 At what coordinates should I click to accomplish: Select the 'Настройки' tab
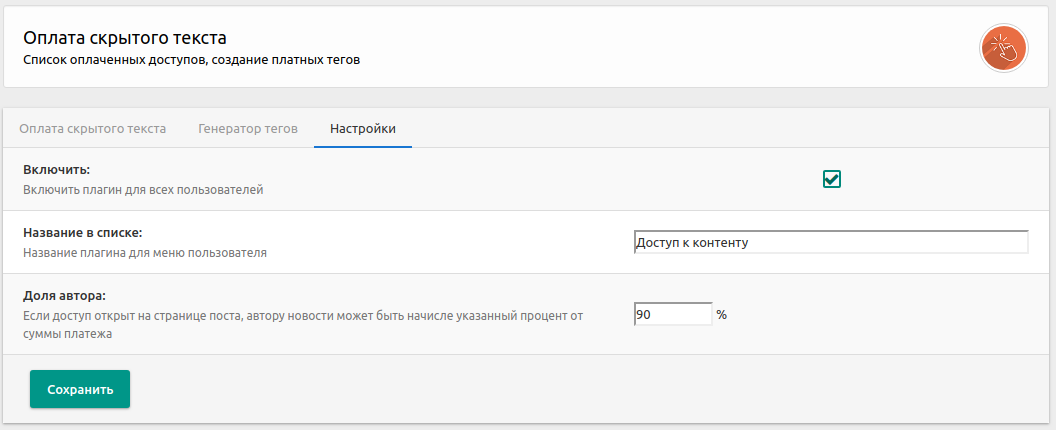click(x=363, y=129)
